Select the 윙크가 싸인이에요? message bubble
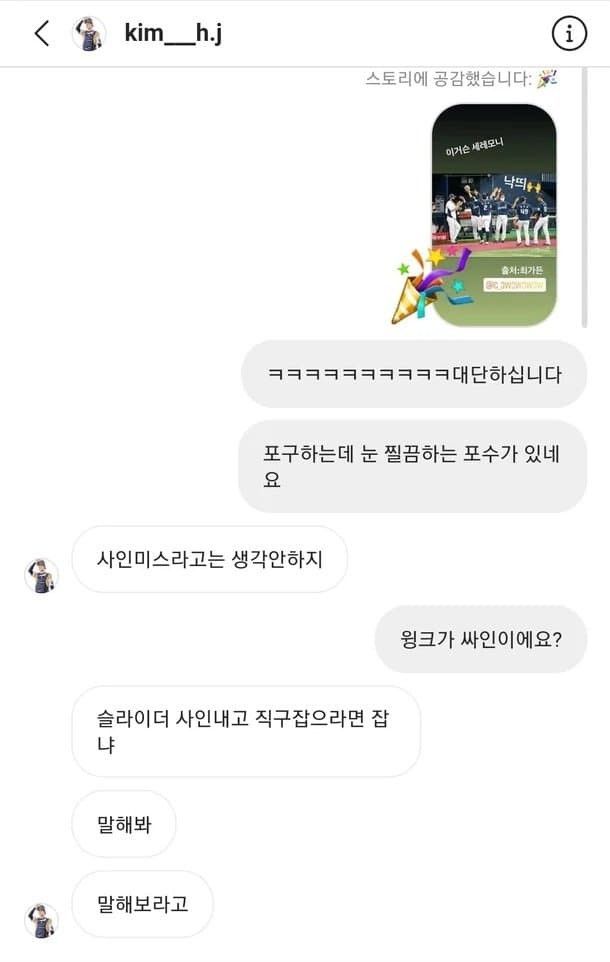Screen dimensions: 610x962 (x=481, y=639)
